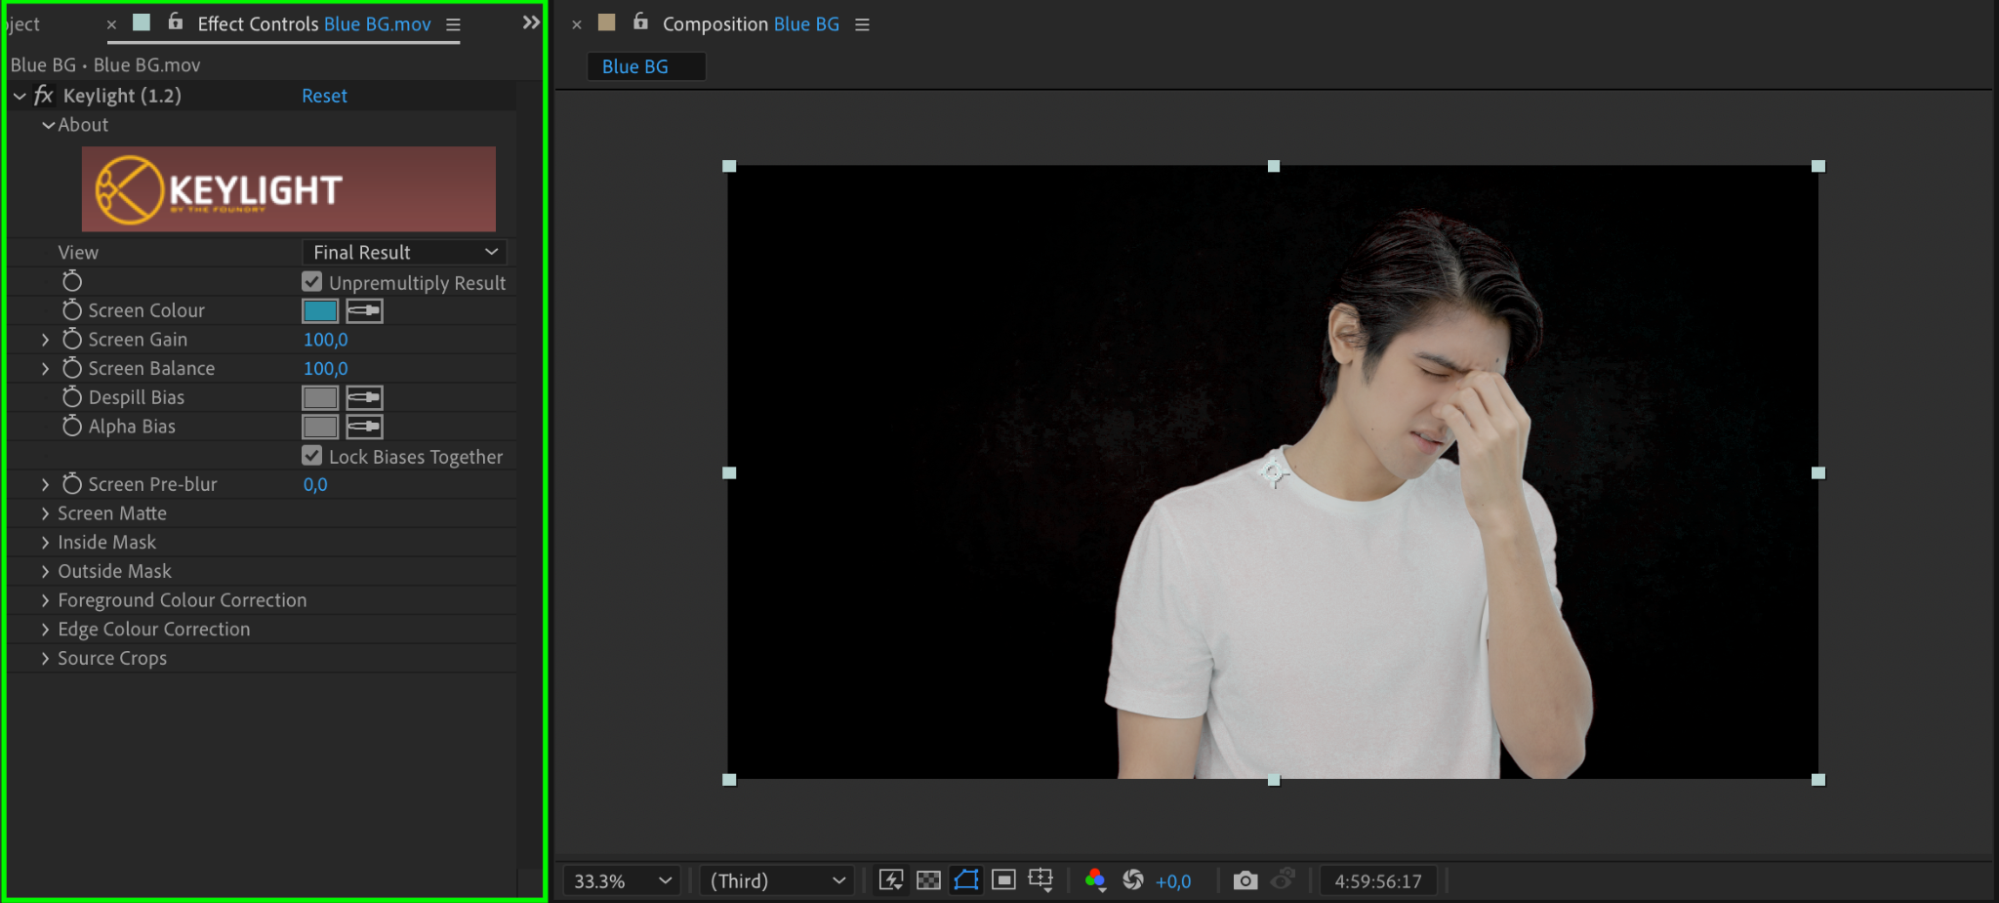Toggle the transparency grid icon
1999x903 pixels.
[x=928, y=880]
